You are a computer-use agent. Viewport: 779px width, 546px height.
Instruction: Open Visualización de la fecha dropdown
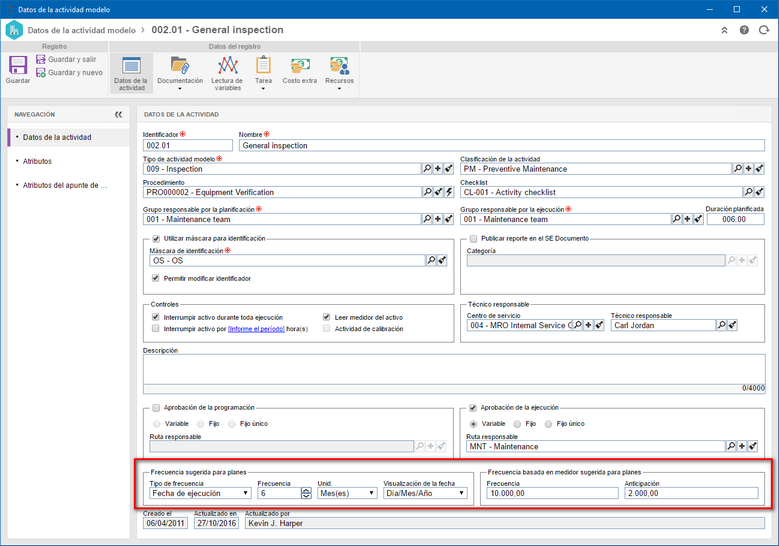(425, 493)
